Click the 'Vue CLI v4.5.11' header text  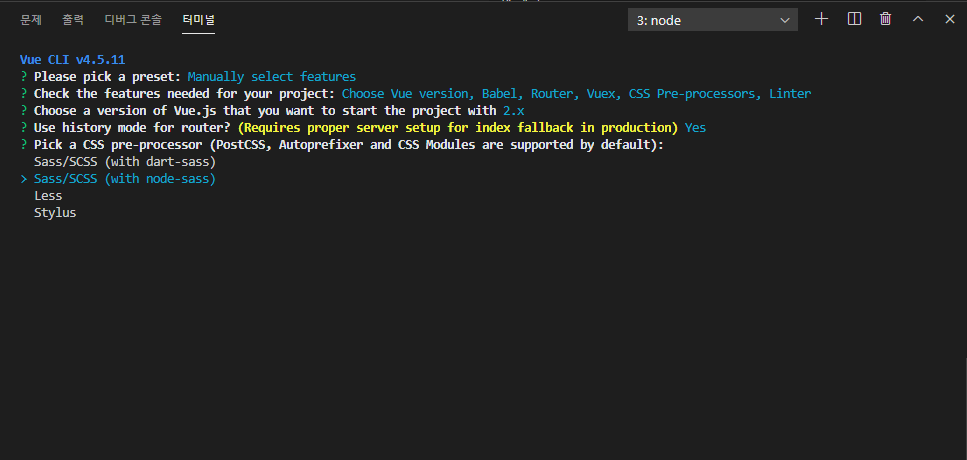point(73,60)
